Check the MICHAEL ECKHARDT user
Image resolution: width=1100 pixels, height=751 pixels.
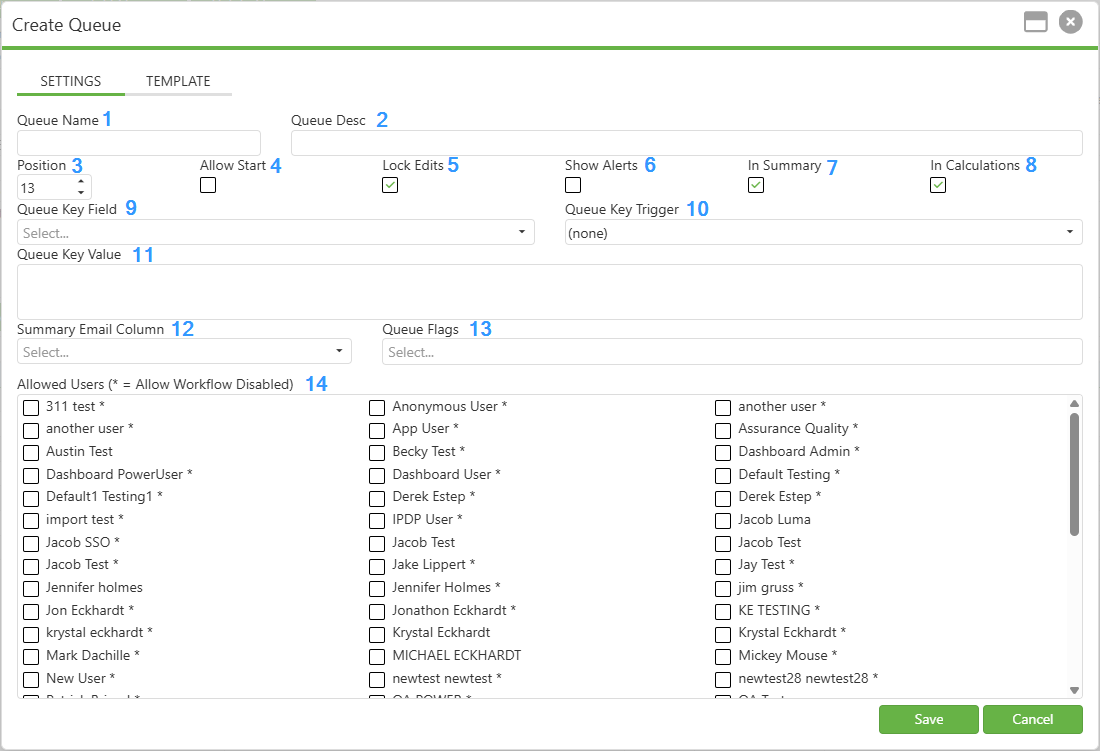(x=377, y=656)
